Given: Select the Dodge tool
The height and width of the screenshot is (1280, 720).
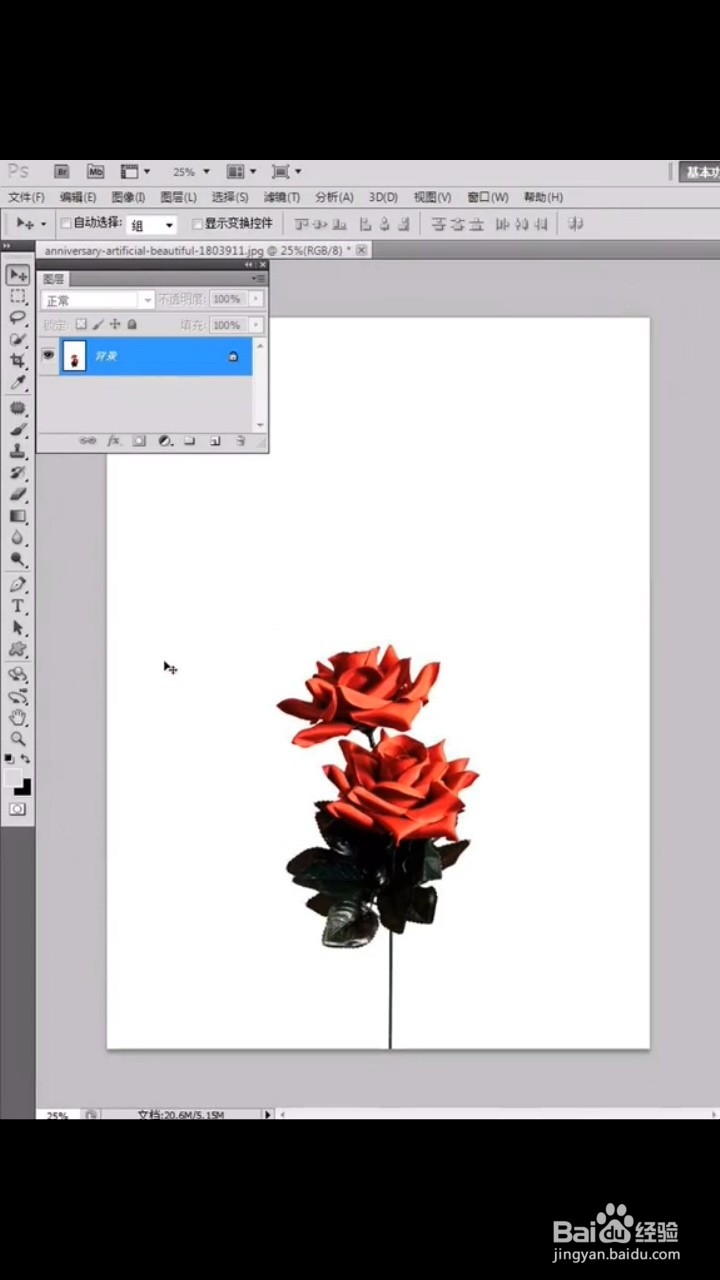Looking at the screenshot, I should tap(18, 560).
